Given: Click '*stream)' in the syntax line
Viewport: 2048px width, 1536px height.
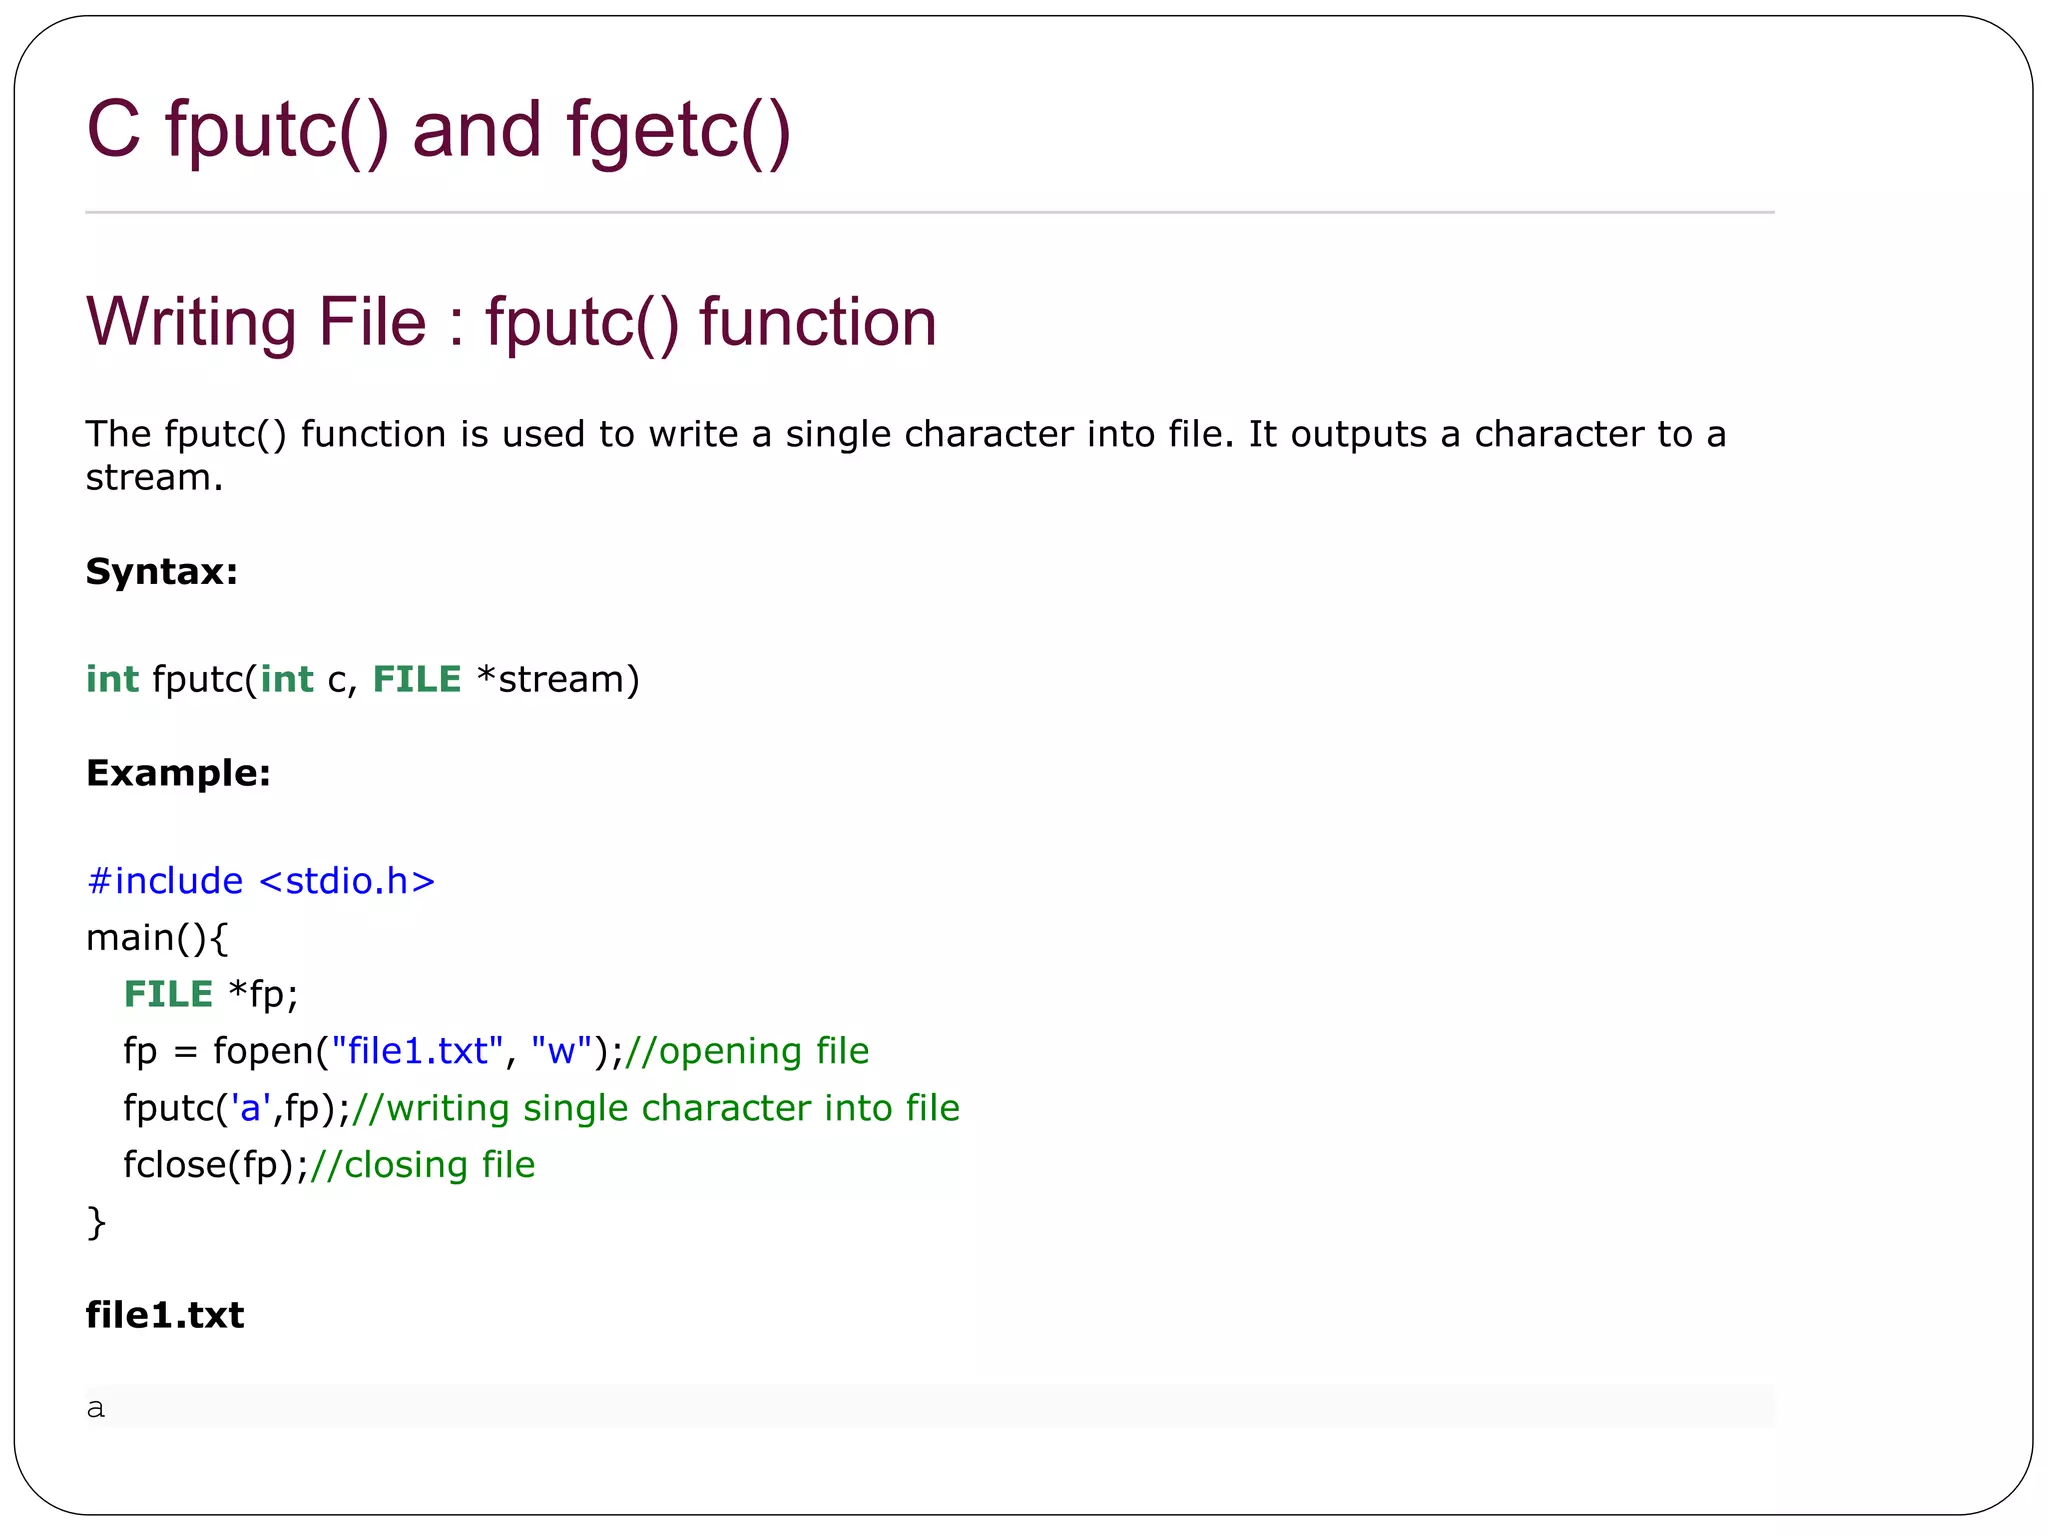Looking at the screenshot, I should [x=558, y=679].
